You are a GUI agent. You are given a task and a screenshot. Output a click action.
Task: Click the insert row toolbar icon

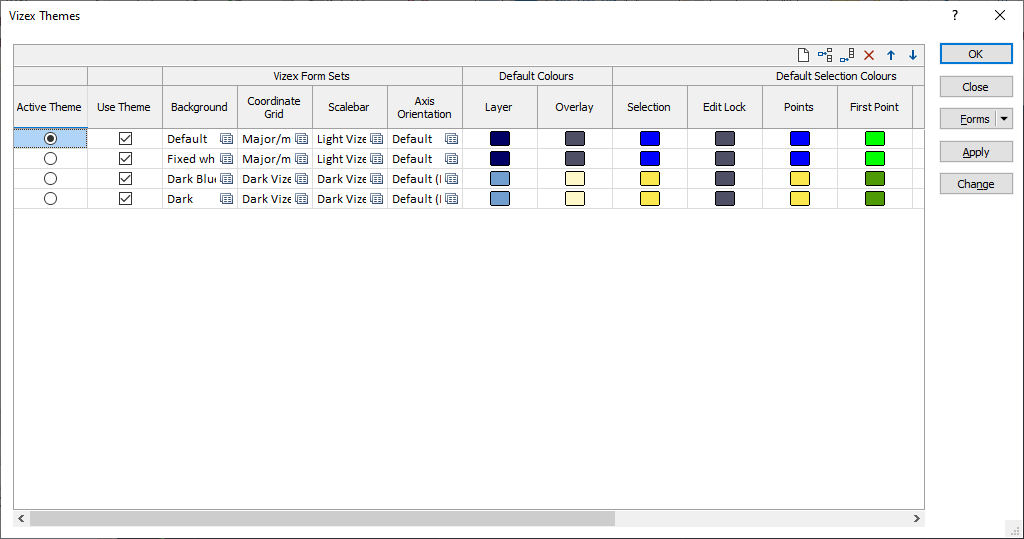(825, 56)
